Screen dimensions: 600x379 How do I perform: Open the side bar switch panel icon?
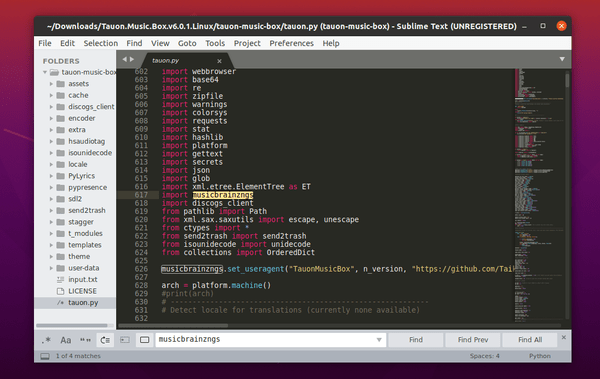tap(45, 356)
